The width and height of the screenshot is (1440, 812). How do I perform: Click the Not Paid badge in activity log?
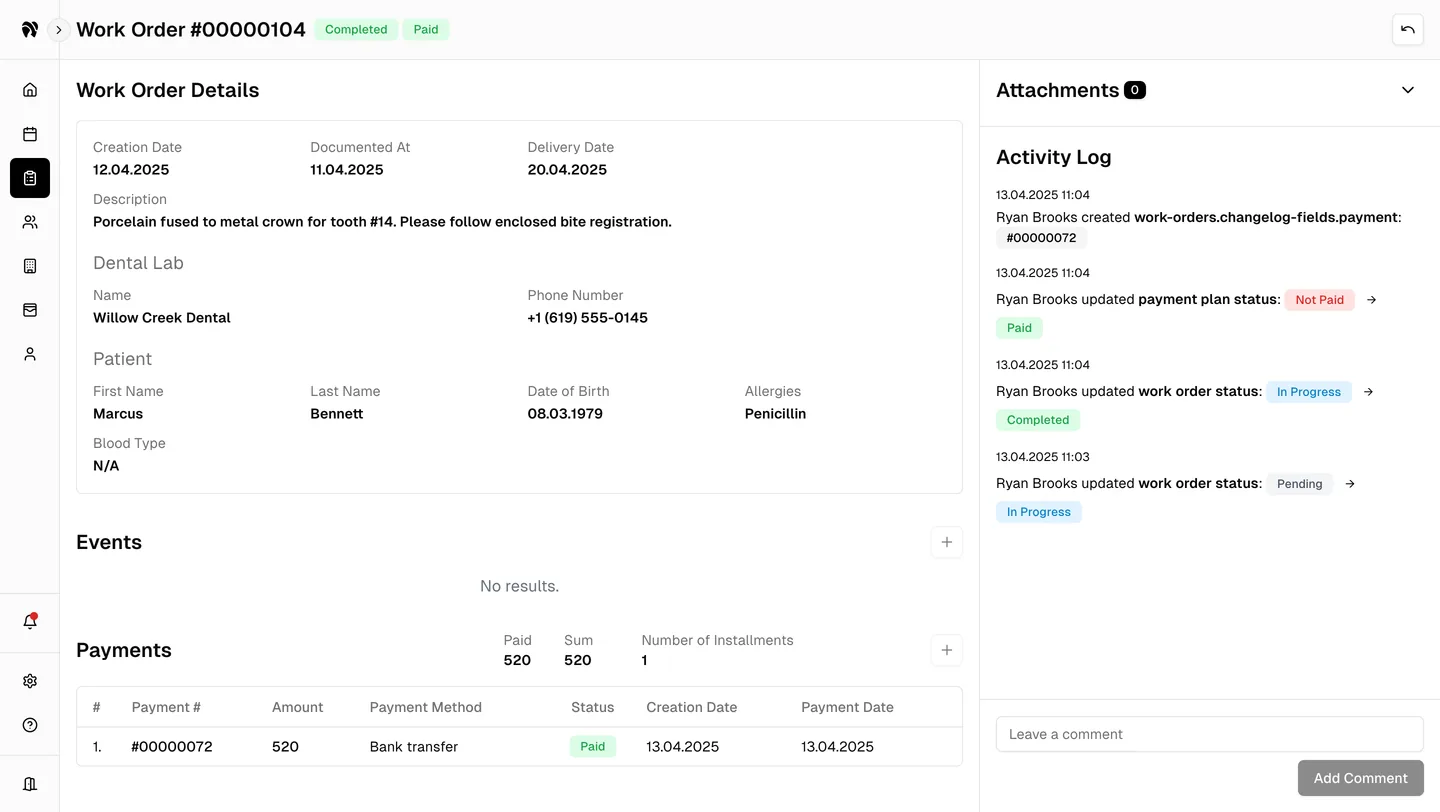pyautogui.click(x=1320, y=300)
